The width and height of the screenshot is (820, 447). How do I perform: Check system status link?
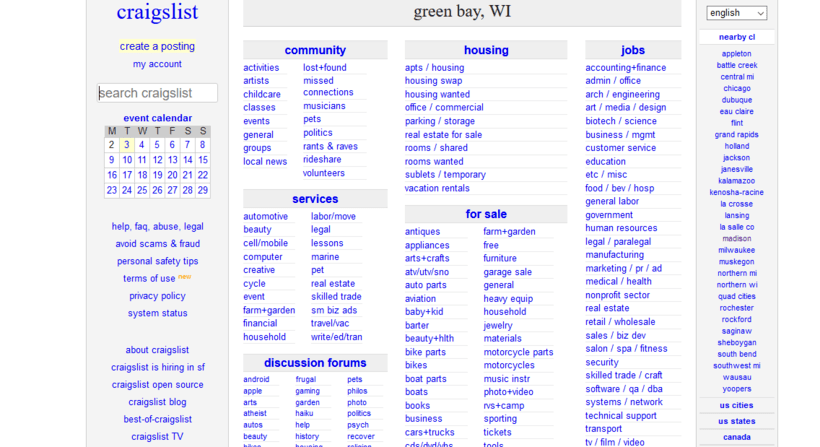pyautogui.click(x=157, y=313)
